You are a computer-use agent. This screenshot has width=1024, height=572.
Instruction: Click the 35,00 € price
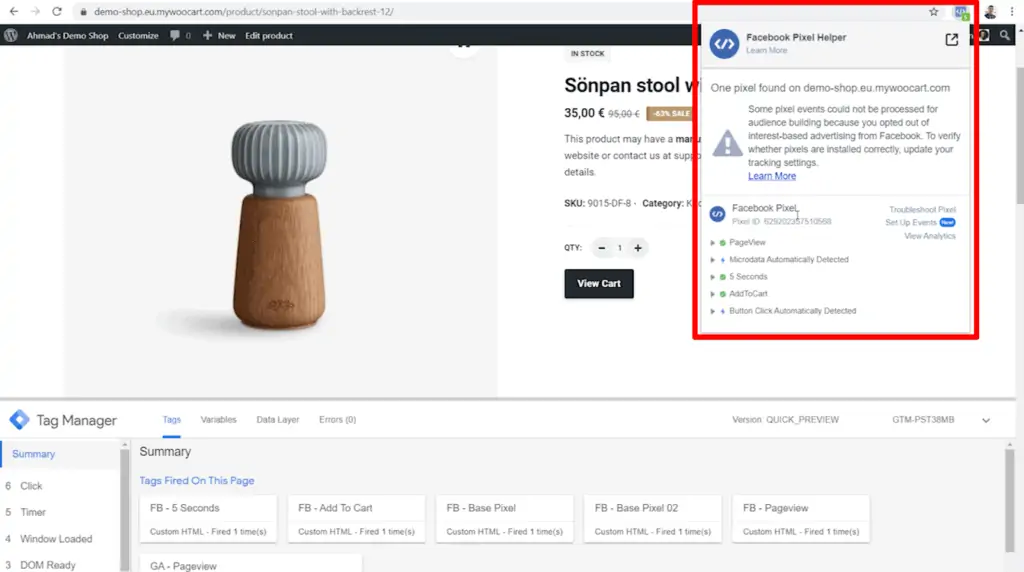click(584, 113)
